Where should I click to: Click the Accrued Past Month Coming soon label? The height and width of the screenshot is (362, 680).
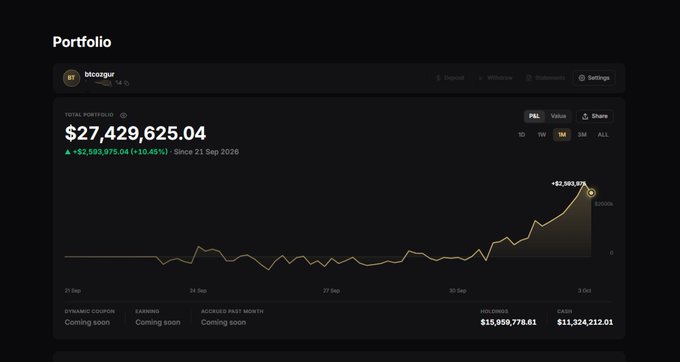point(223,322)
